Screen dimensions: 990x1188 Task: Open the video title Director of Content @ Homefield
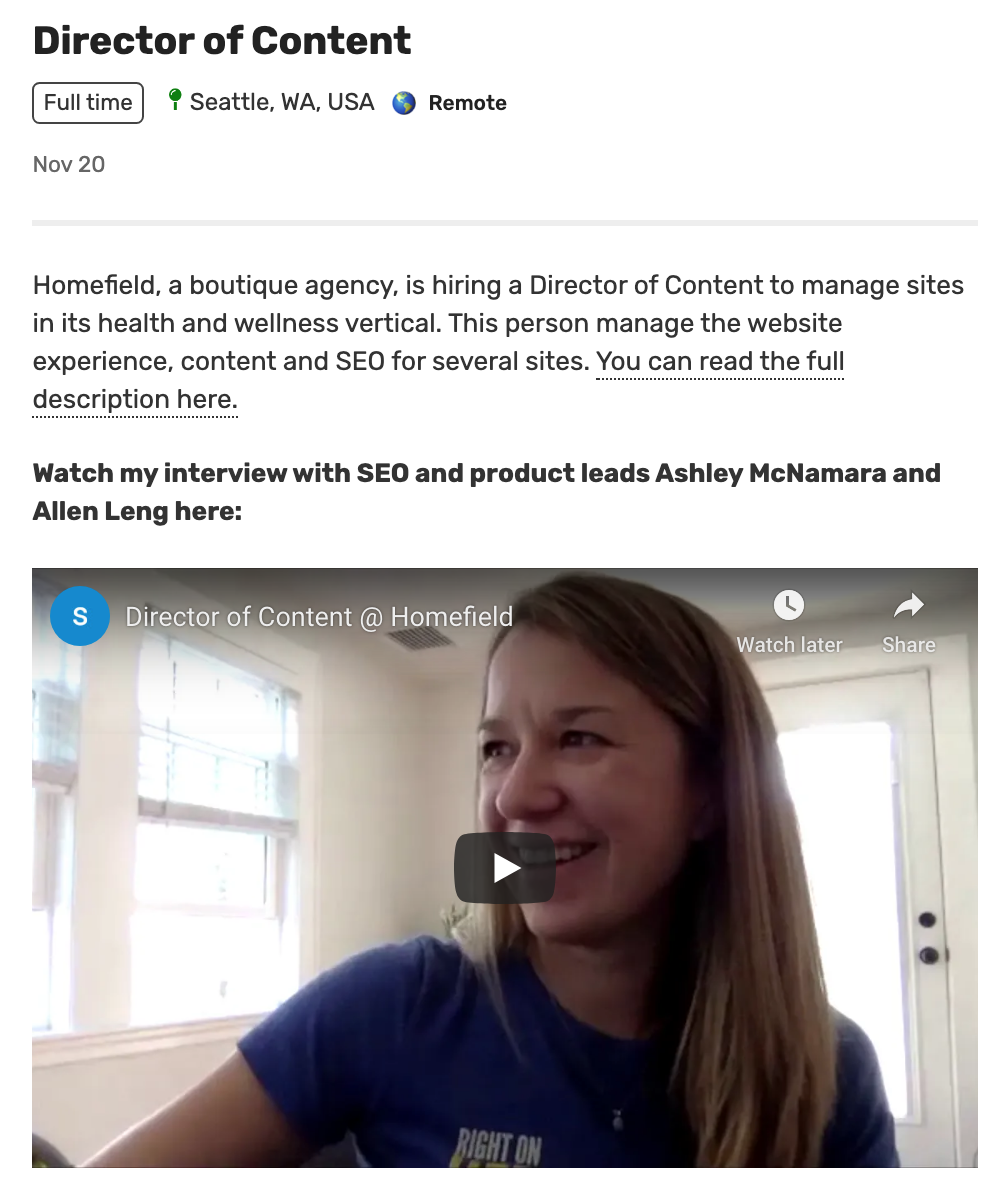pyautogui.click(x=319, y=617)
